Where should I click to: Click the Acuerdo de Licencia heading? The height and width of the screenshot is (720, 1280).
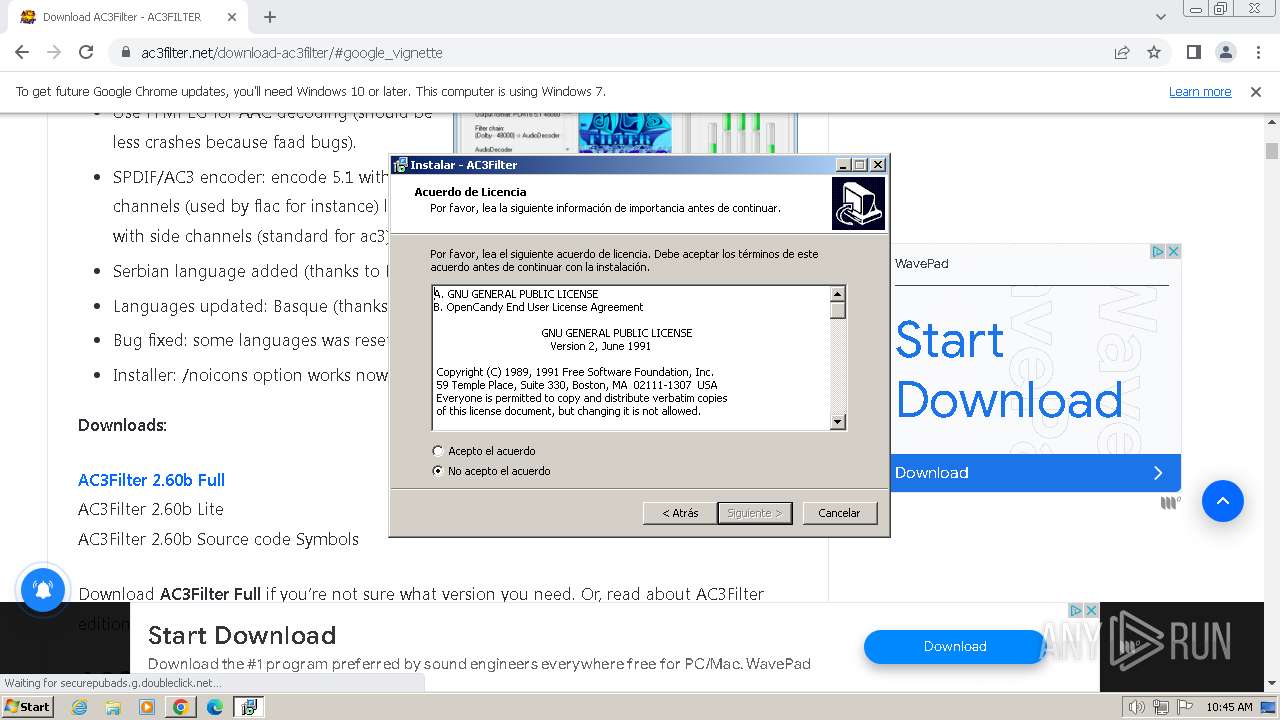pos(470,192)
